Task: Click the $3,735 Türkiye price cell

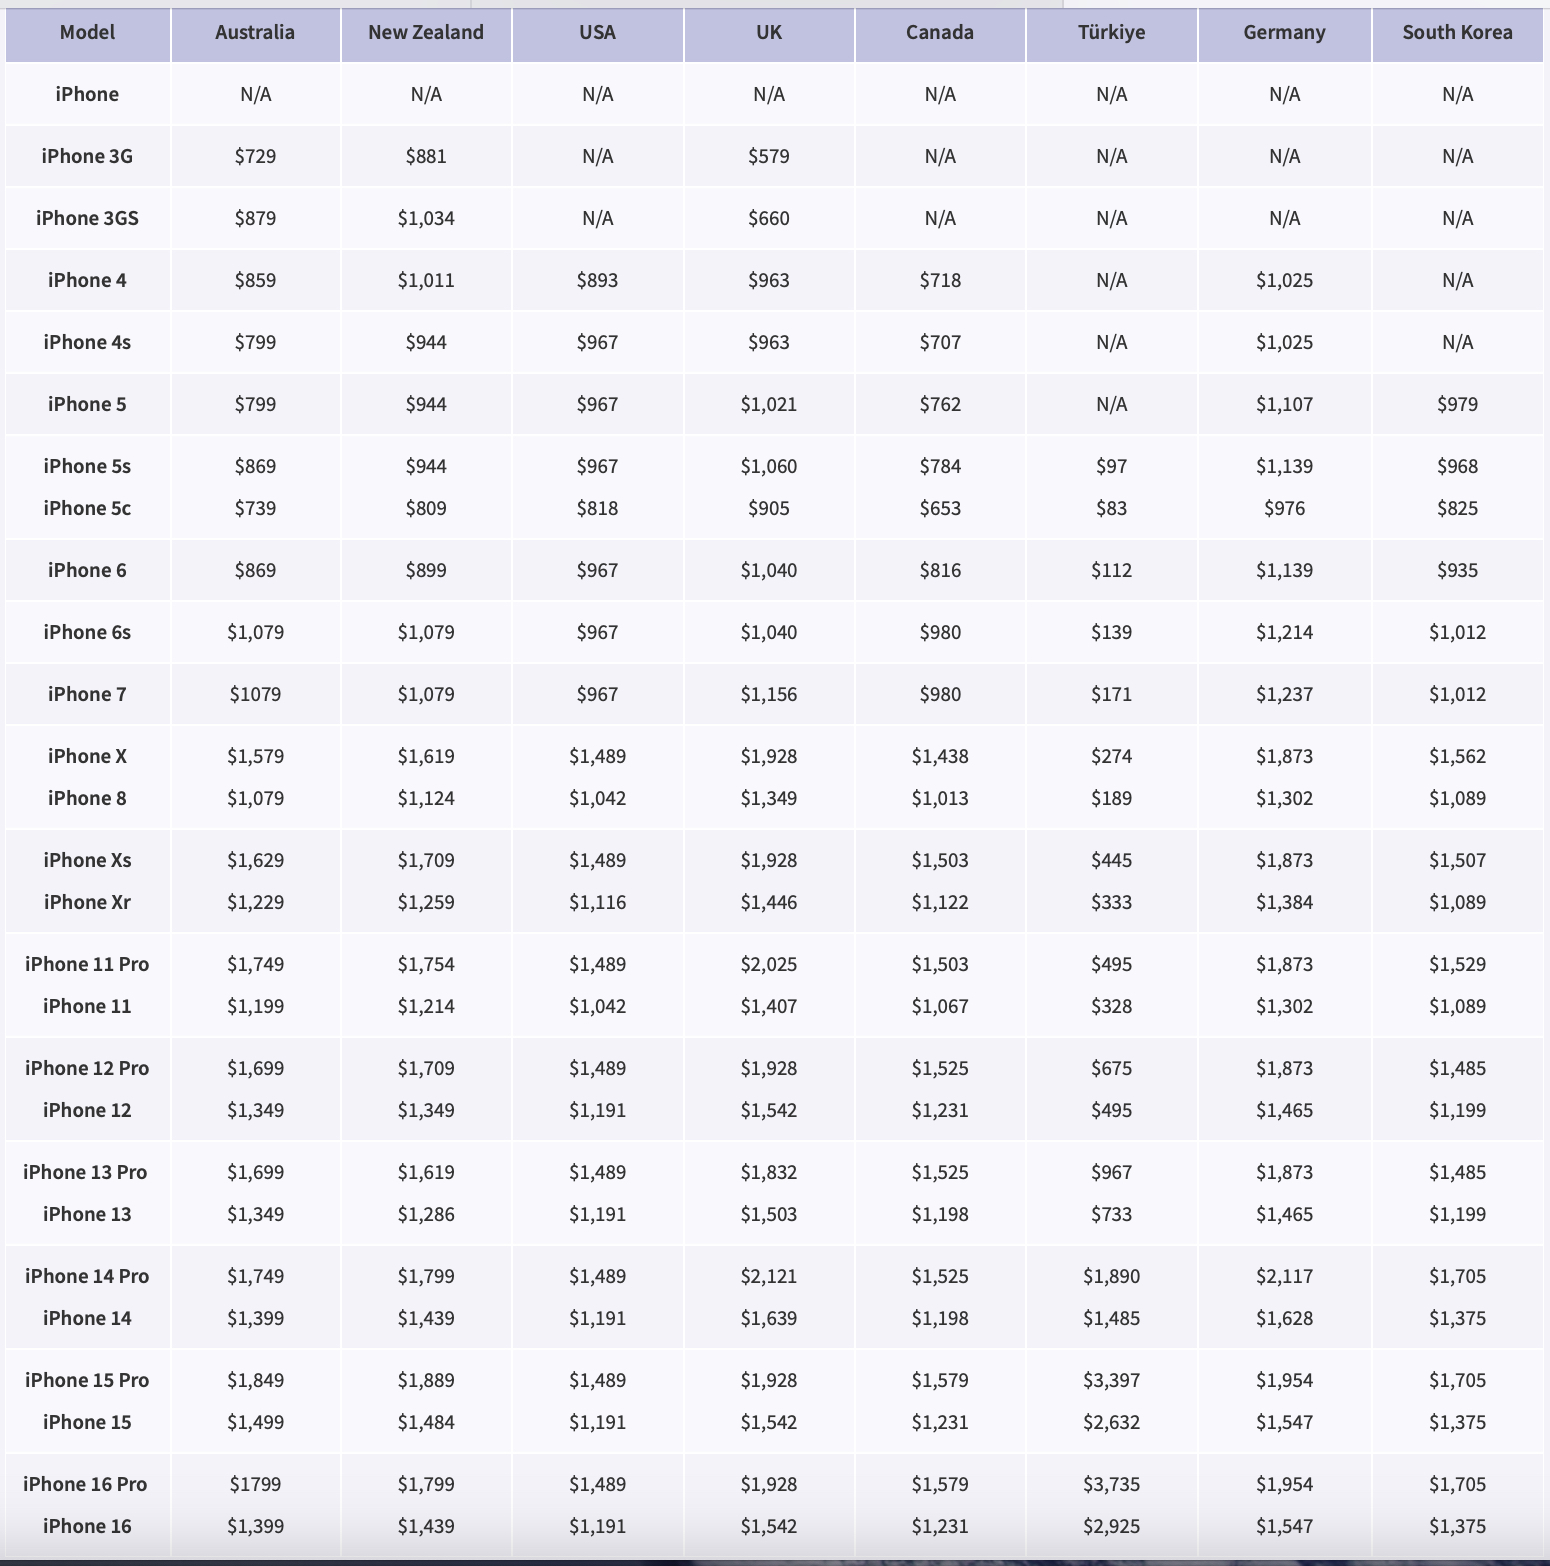Action: 1111,1484
